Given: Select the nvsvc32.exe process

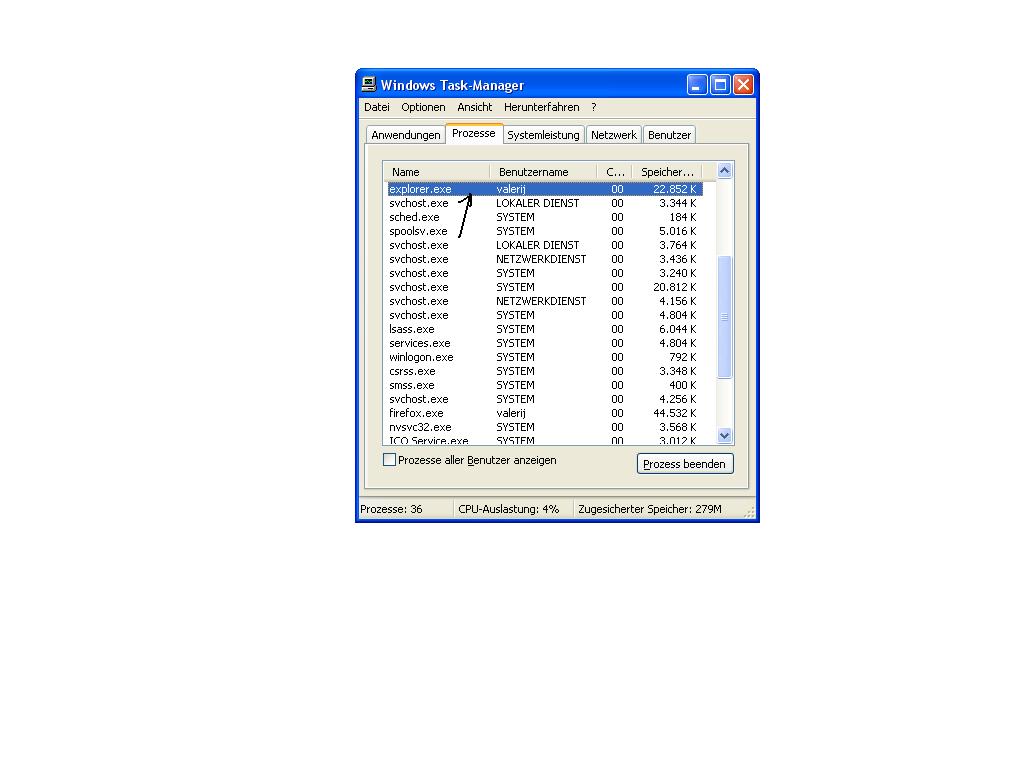Looking at the screenshot, I should click(545, 427).
